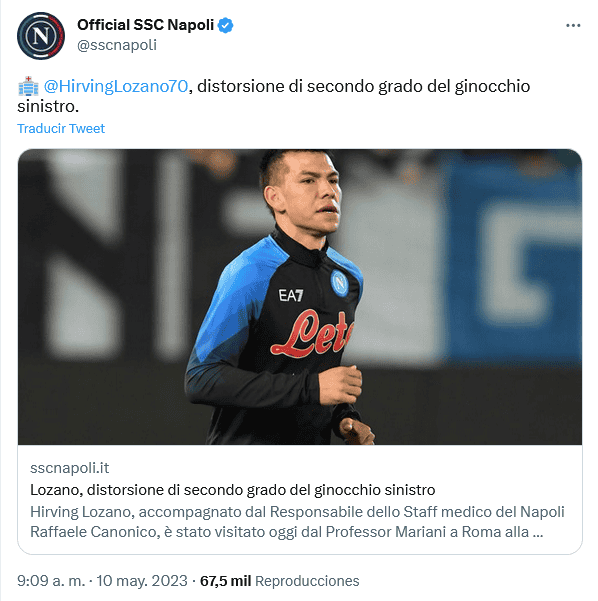The width and height of the screenshot is (598, 601).
Task: Click the word 'sinistro.' in the tweet body
Action: 48,107
